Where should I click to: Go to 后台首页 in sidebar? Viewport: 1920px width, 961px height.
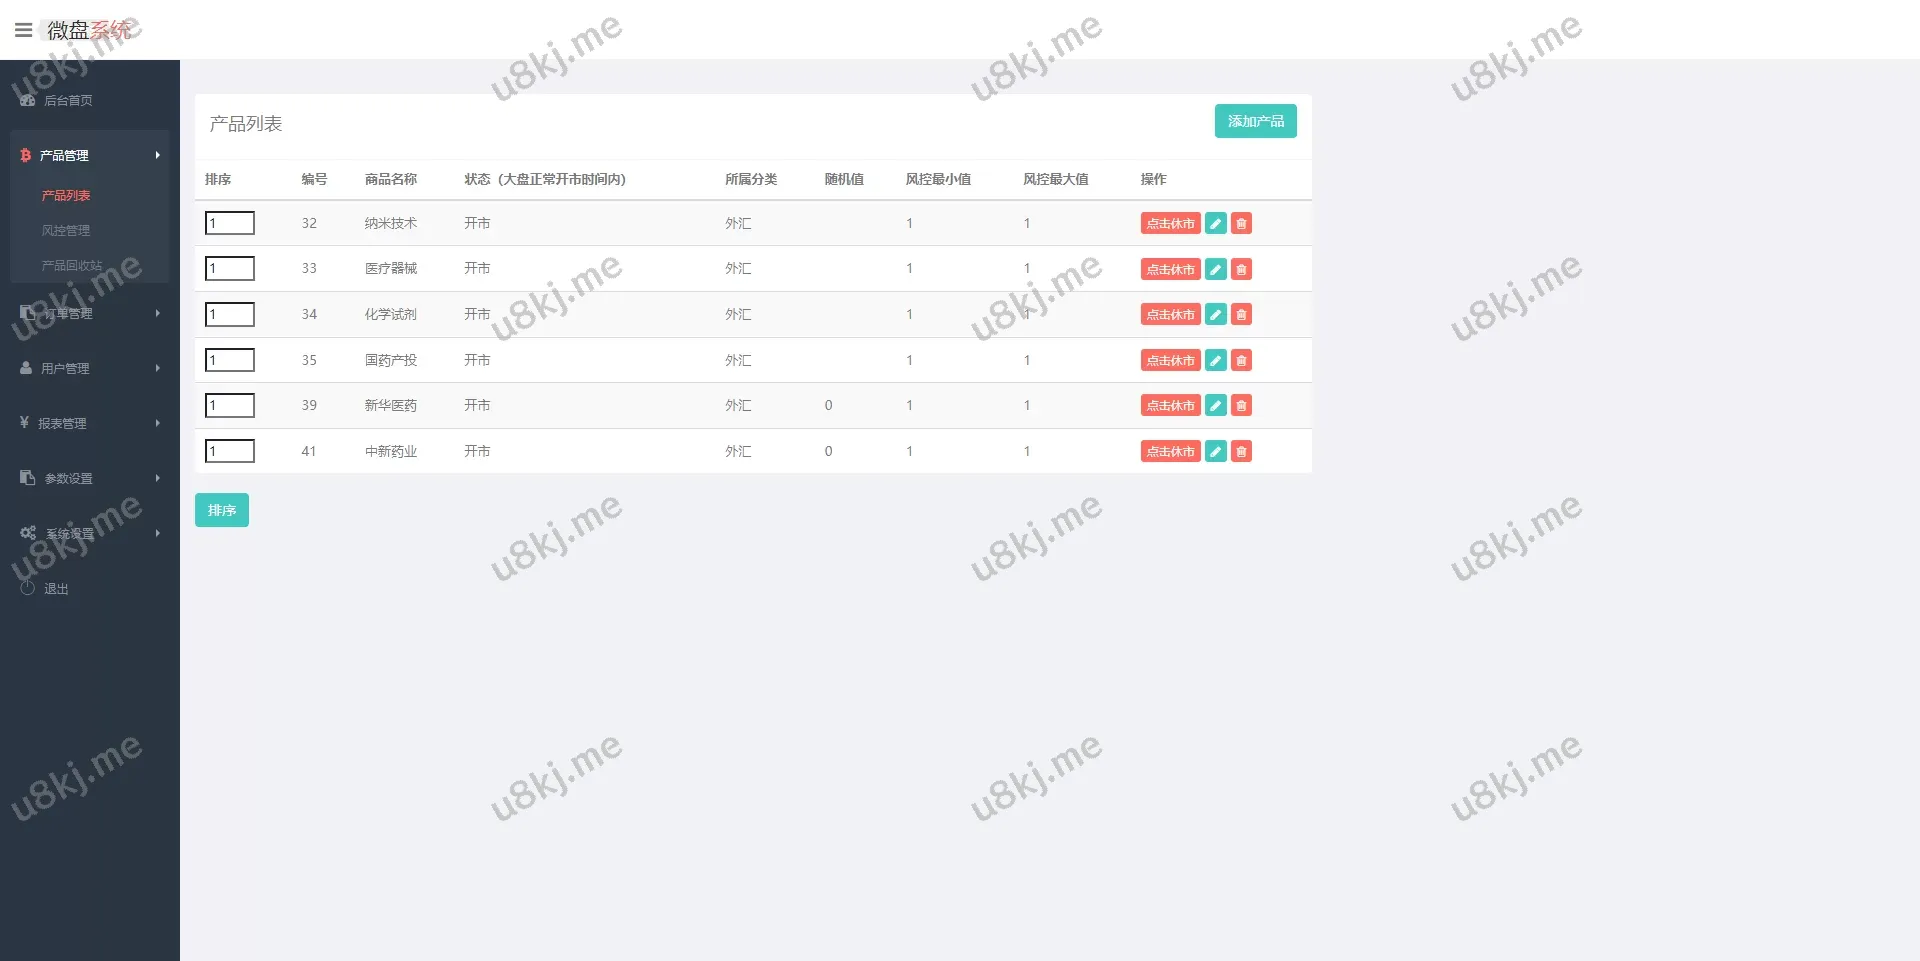(68, 100)
